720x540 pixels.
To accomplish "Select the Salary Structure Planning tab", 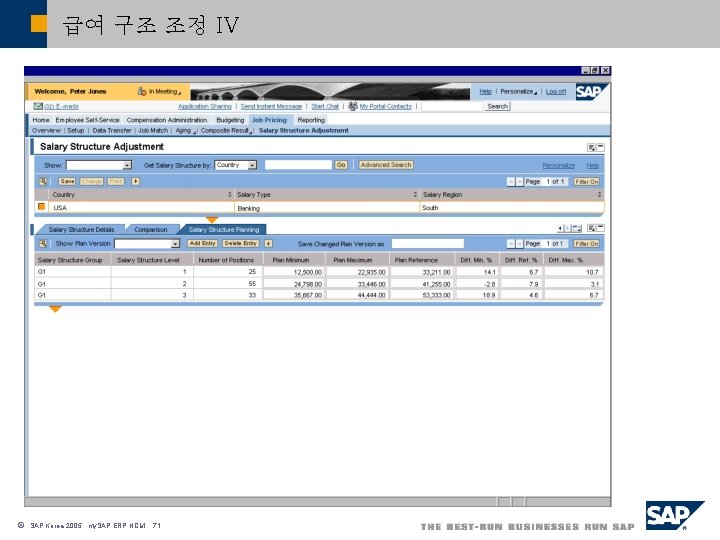I will coord(224,229).
